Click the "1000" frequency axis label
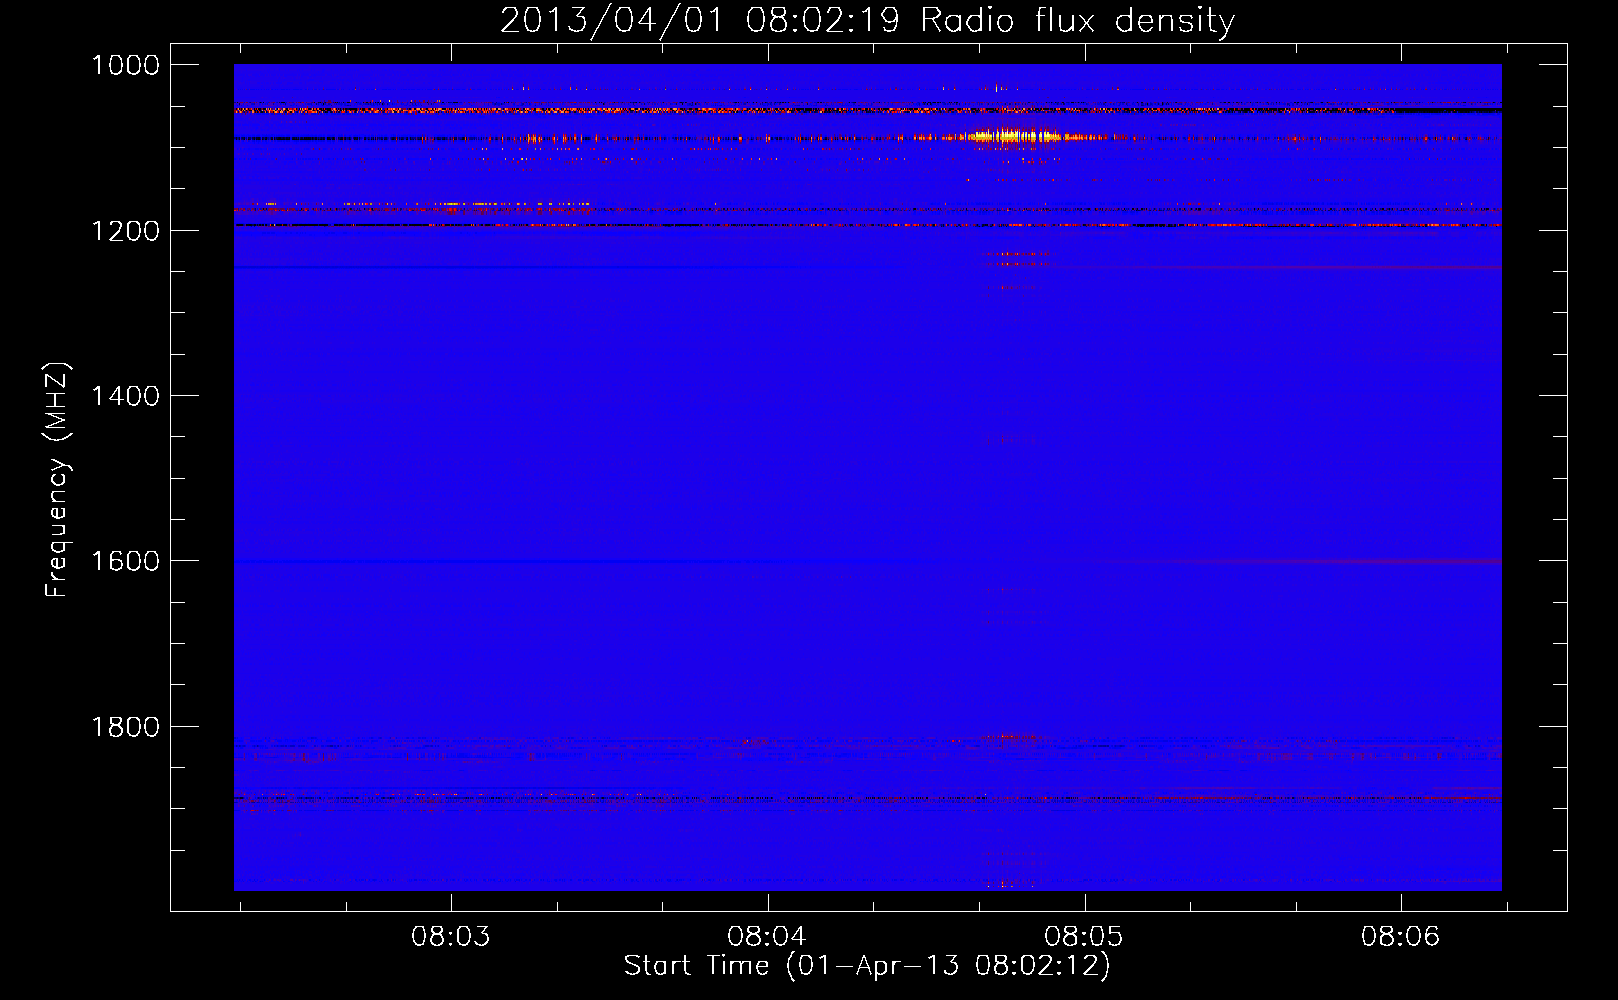The width and height of the screenshot is (1618, 1000). point(126,65)
